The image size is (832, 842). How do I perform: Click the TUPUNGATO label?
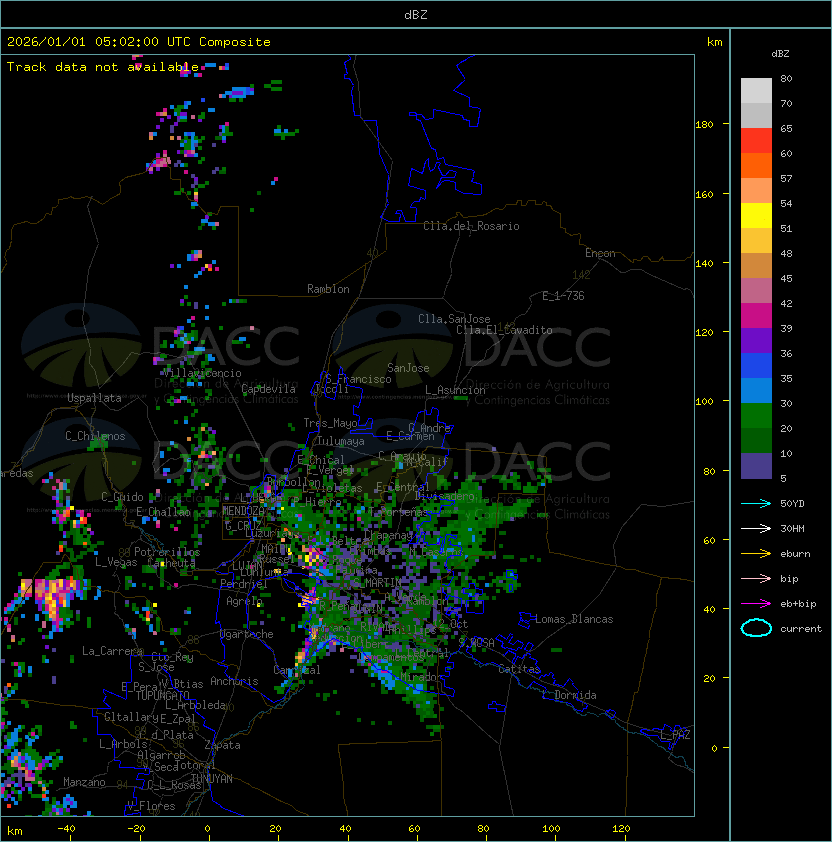click(x=162, y=695)
